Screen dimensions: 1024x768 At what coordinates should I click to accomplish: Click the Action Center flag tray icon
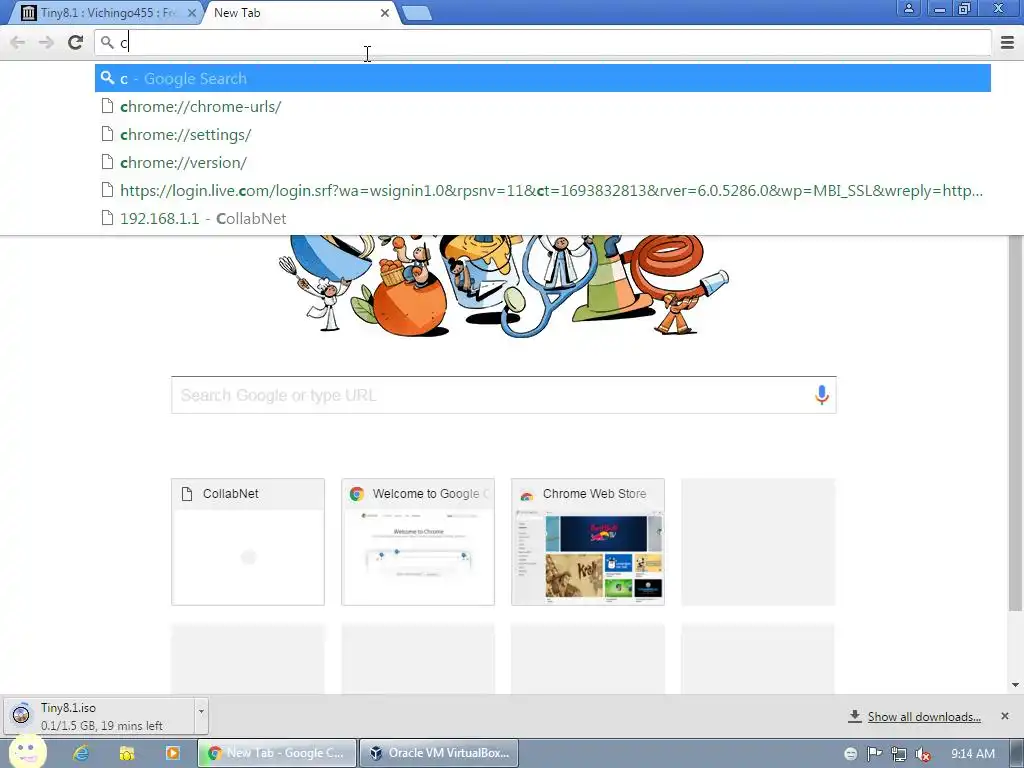(874, 754)
